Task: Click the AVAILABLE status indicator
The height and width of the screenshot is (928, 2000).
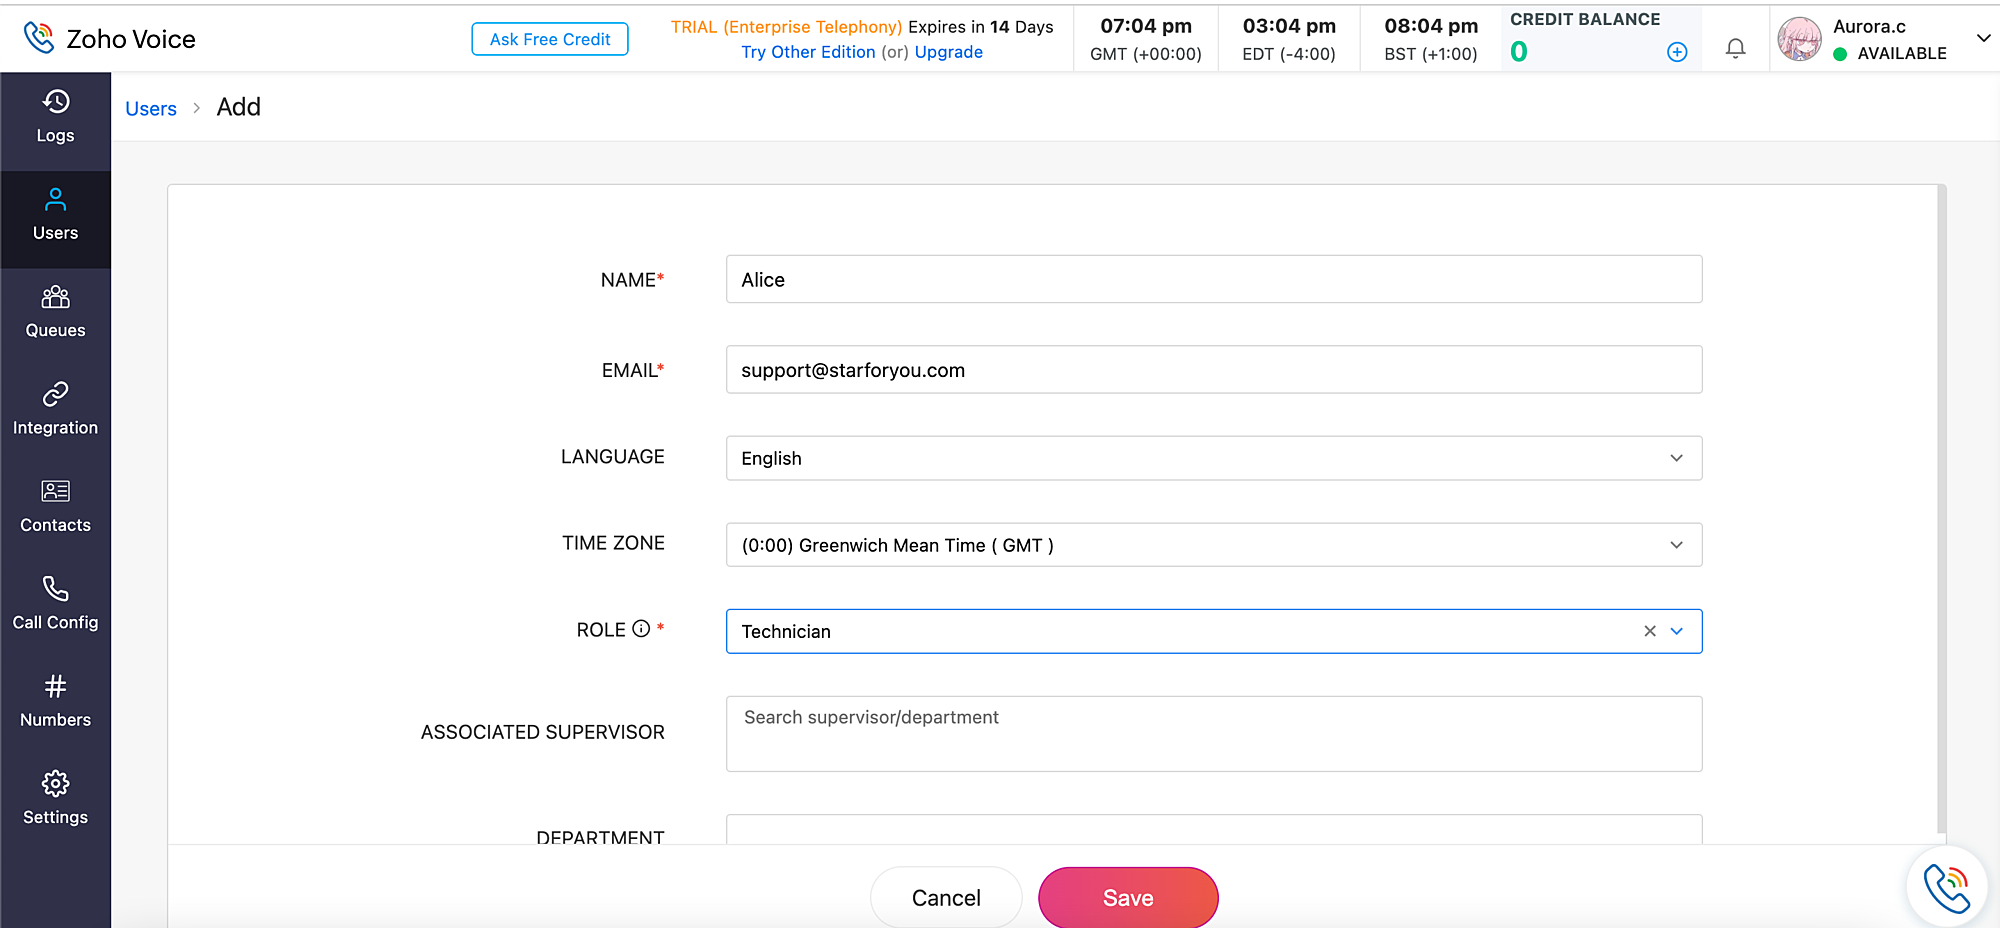Action: click(1890, 54)
